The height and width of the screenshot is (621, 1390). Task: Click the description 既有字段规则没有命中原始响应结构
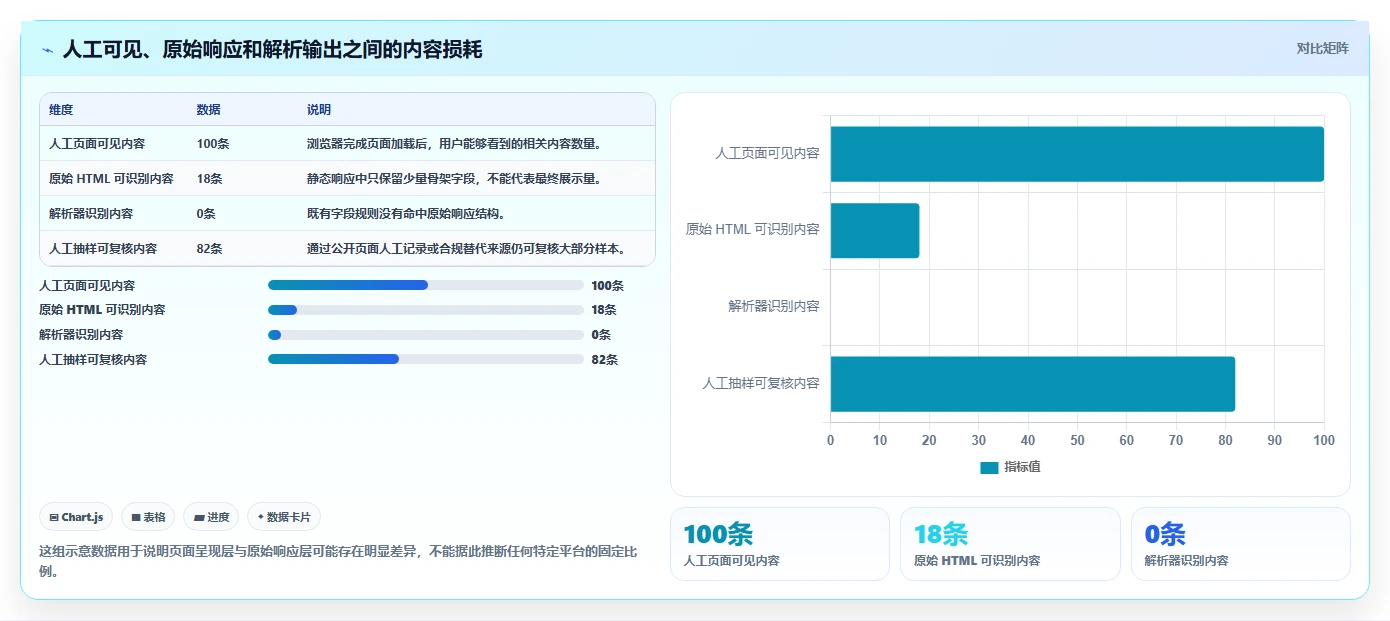(x=407, y=214)
